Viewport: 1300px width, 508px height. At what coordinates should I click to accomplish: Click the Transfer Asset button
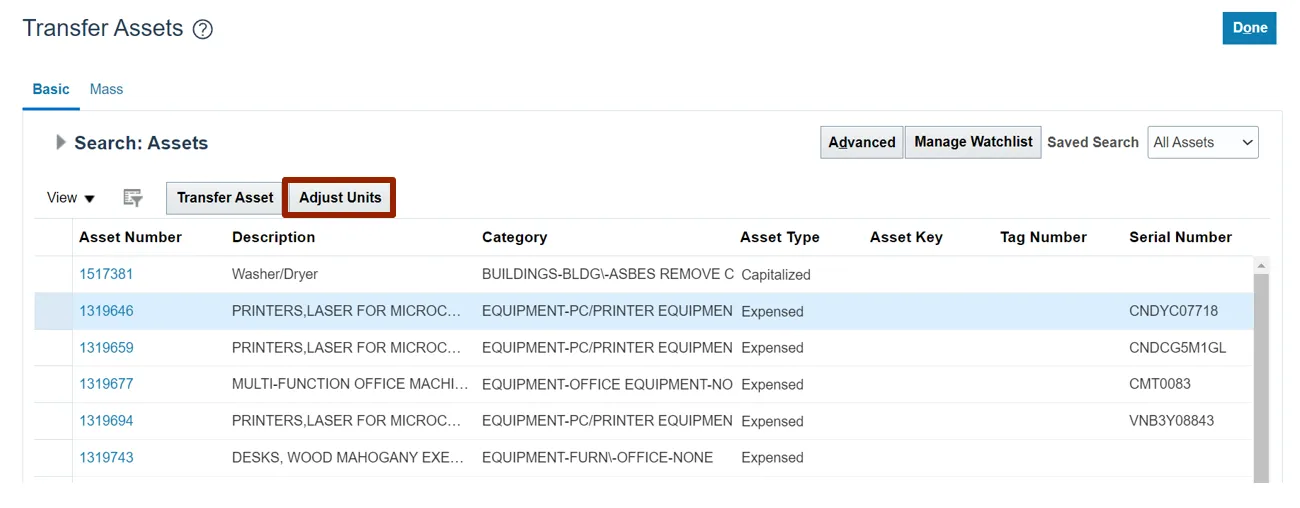[225, 198]
